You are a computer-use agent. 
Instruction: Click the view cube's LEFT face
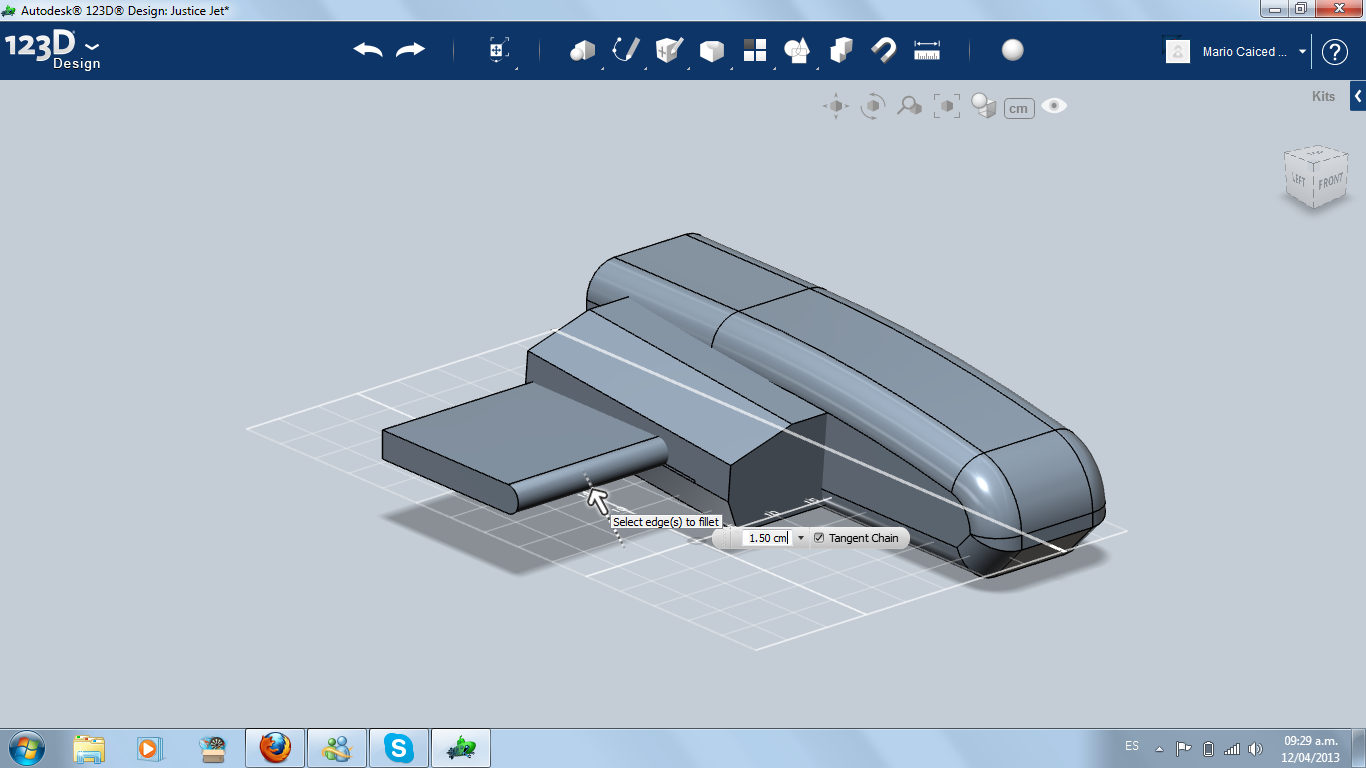(x=1299, y=179)
